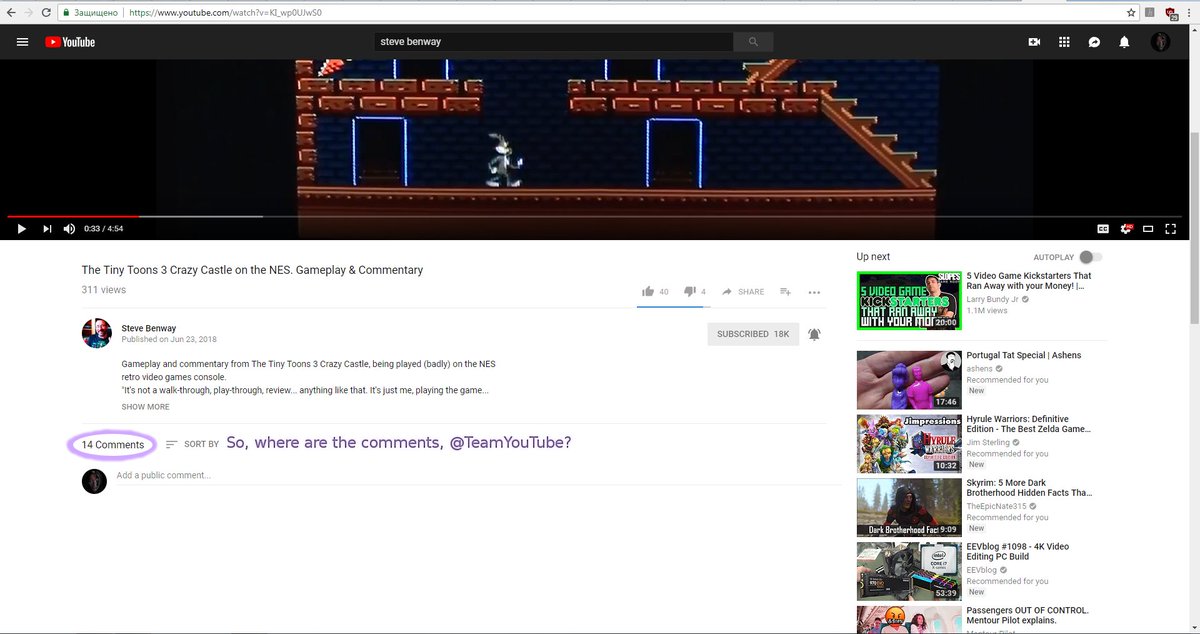Click the user avatar beside comment box
Image resolution: width=1200 pixels, height=634 pixels.
pos(94,481)
